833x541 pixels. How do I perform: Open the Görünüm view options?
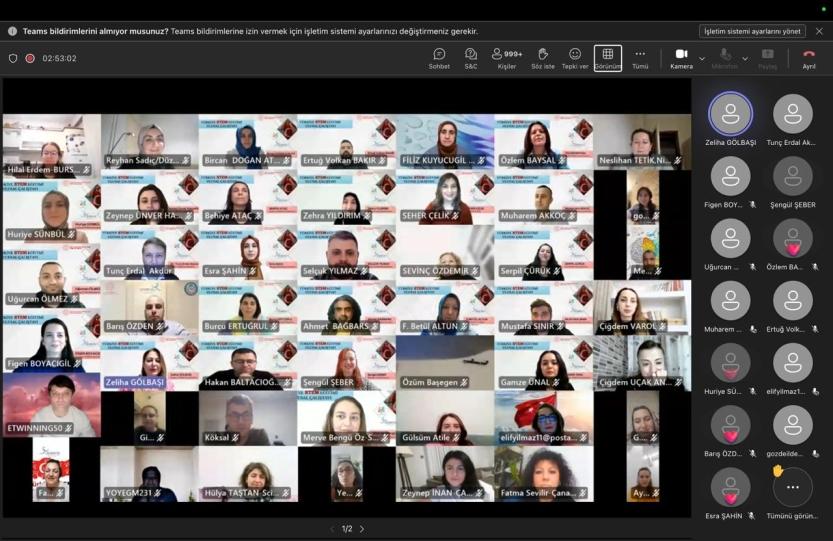607,57
